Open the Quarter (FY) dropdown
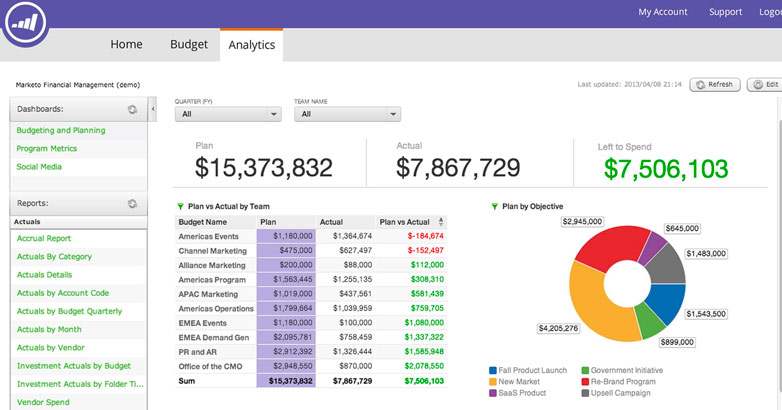The width and height of the screenshot is (782, 410). coord(227,114)
